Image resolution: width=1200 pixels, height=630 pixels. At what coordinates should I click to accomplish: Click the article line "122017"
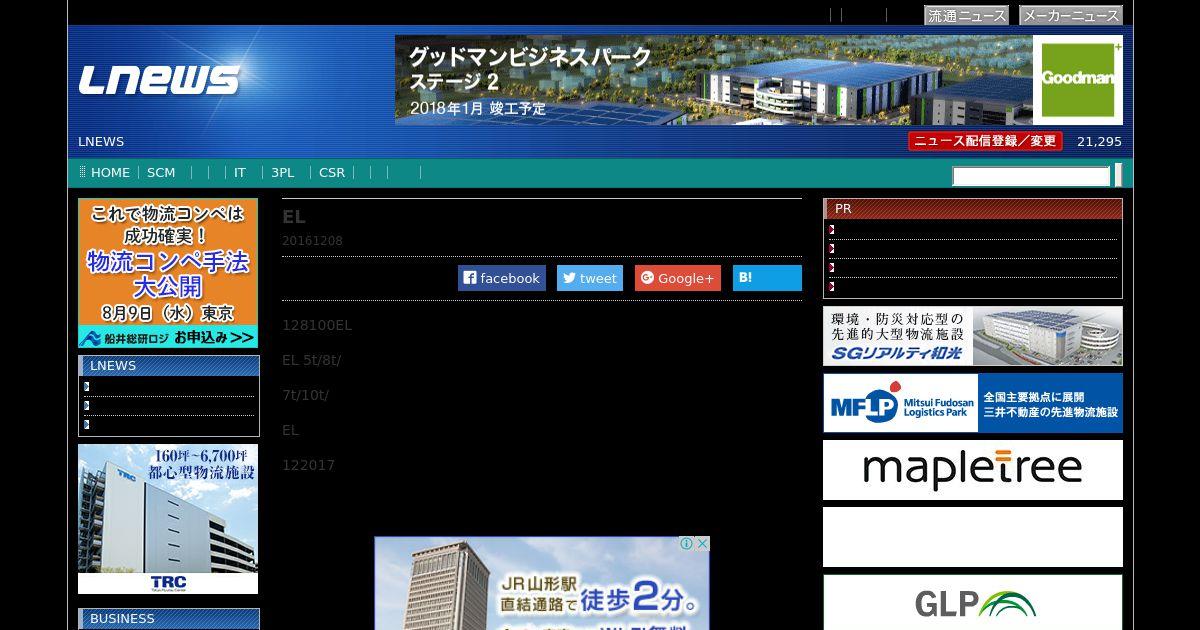click(308, 465)
